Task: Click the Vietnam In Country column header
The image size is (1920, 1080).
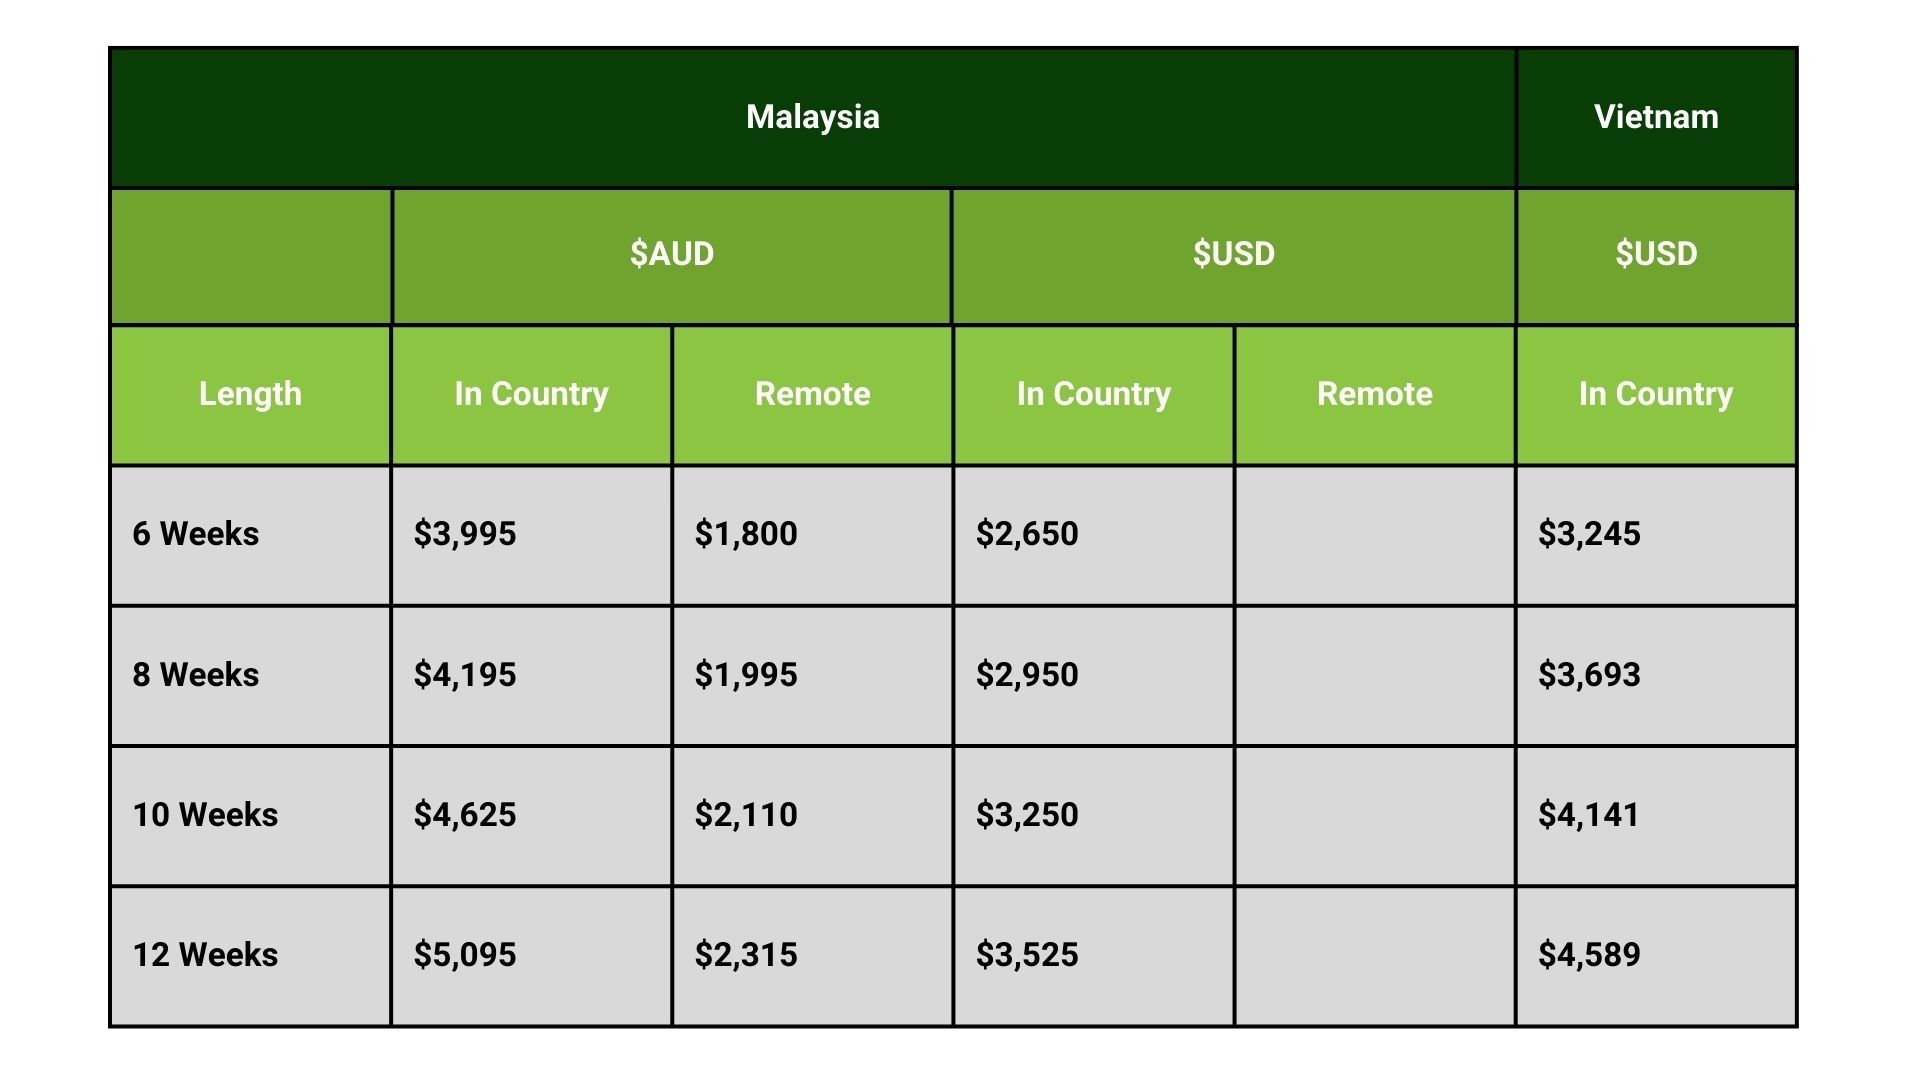Action: pos(1656,395)
